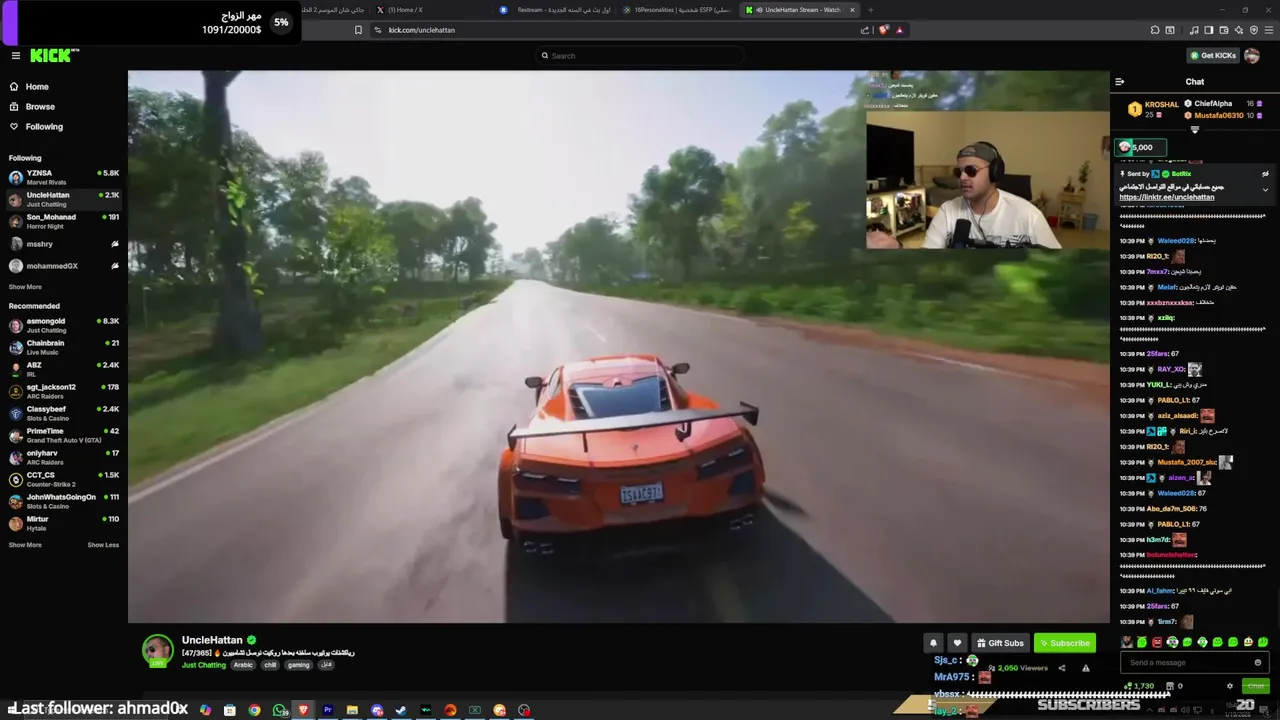Screen dimensions: 1280x720
Task: Click the gaming stream tag
Action: (298, 665)
